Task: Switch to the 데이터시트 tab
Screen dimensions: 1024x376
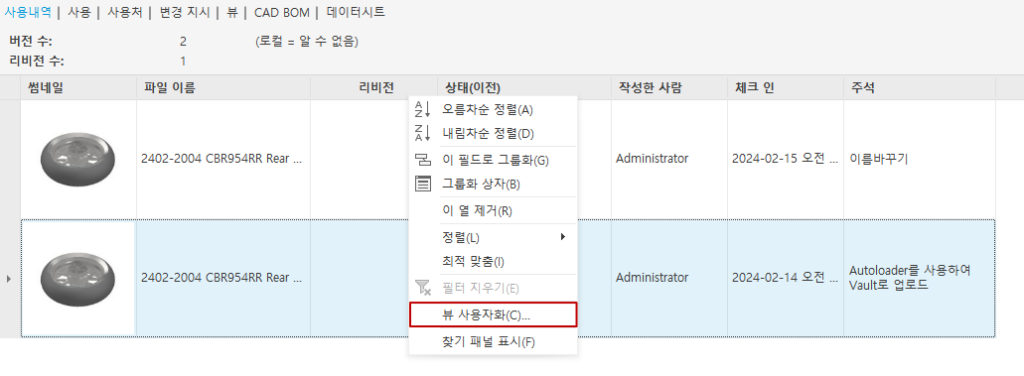Action: click(355, 12)
